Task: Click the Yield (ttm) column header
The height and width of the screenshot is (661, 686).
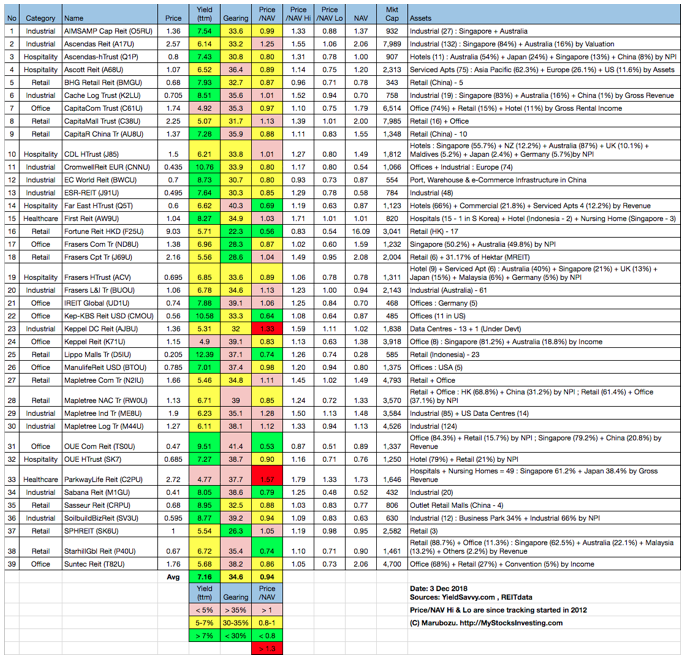Action: [x=204, y=14]
